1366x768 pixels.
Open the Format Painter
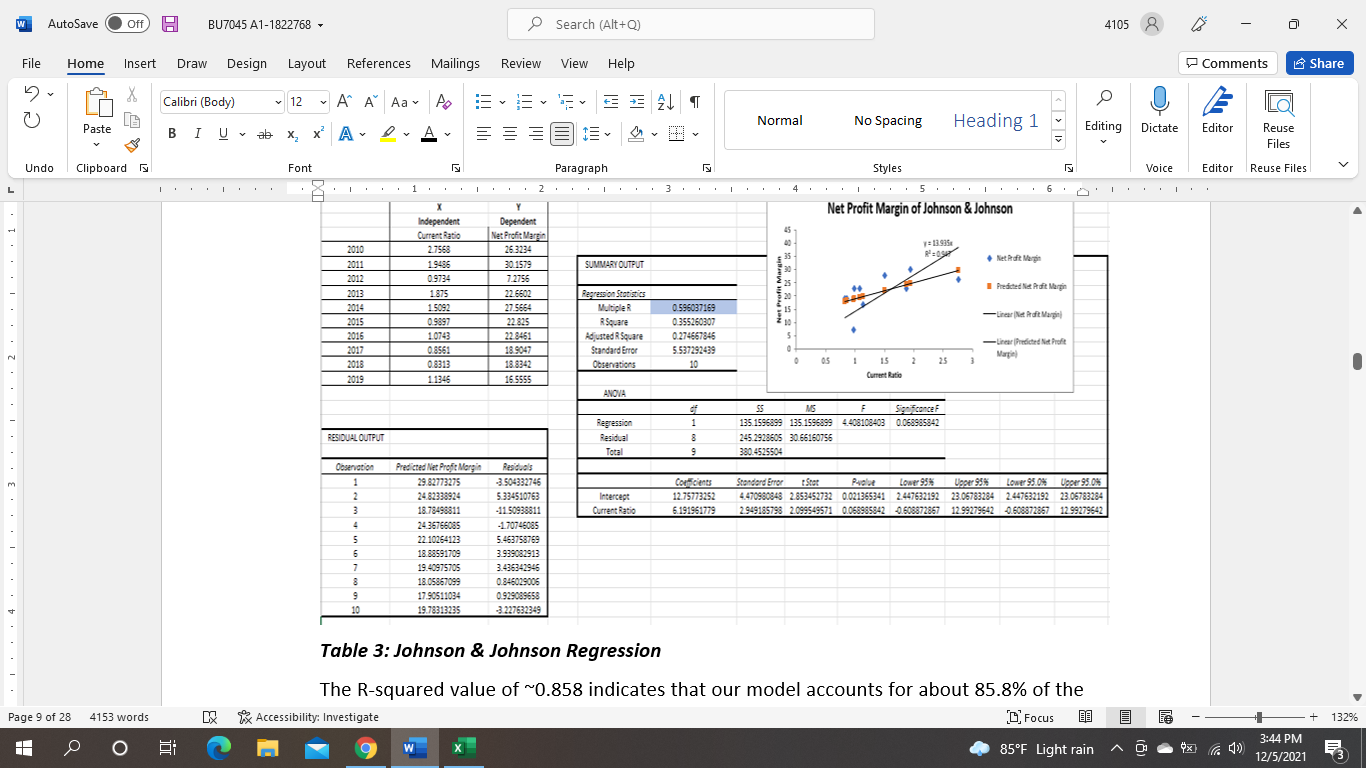click(131, 145)
